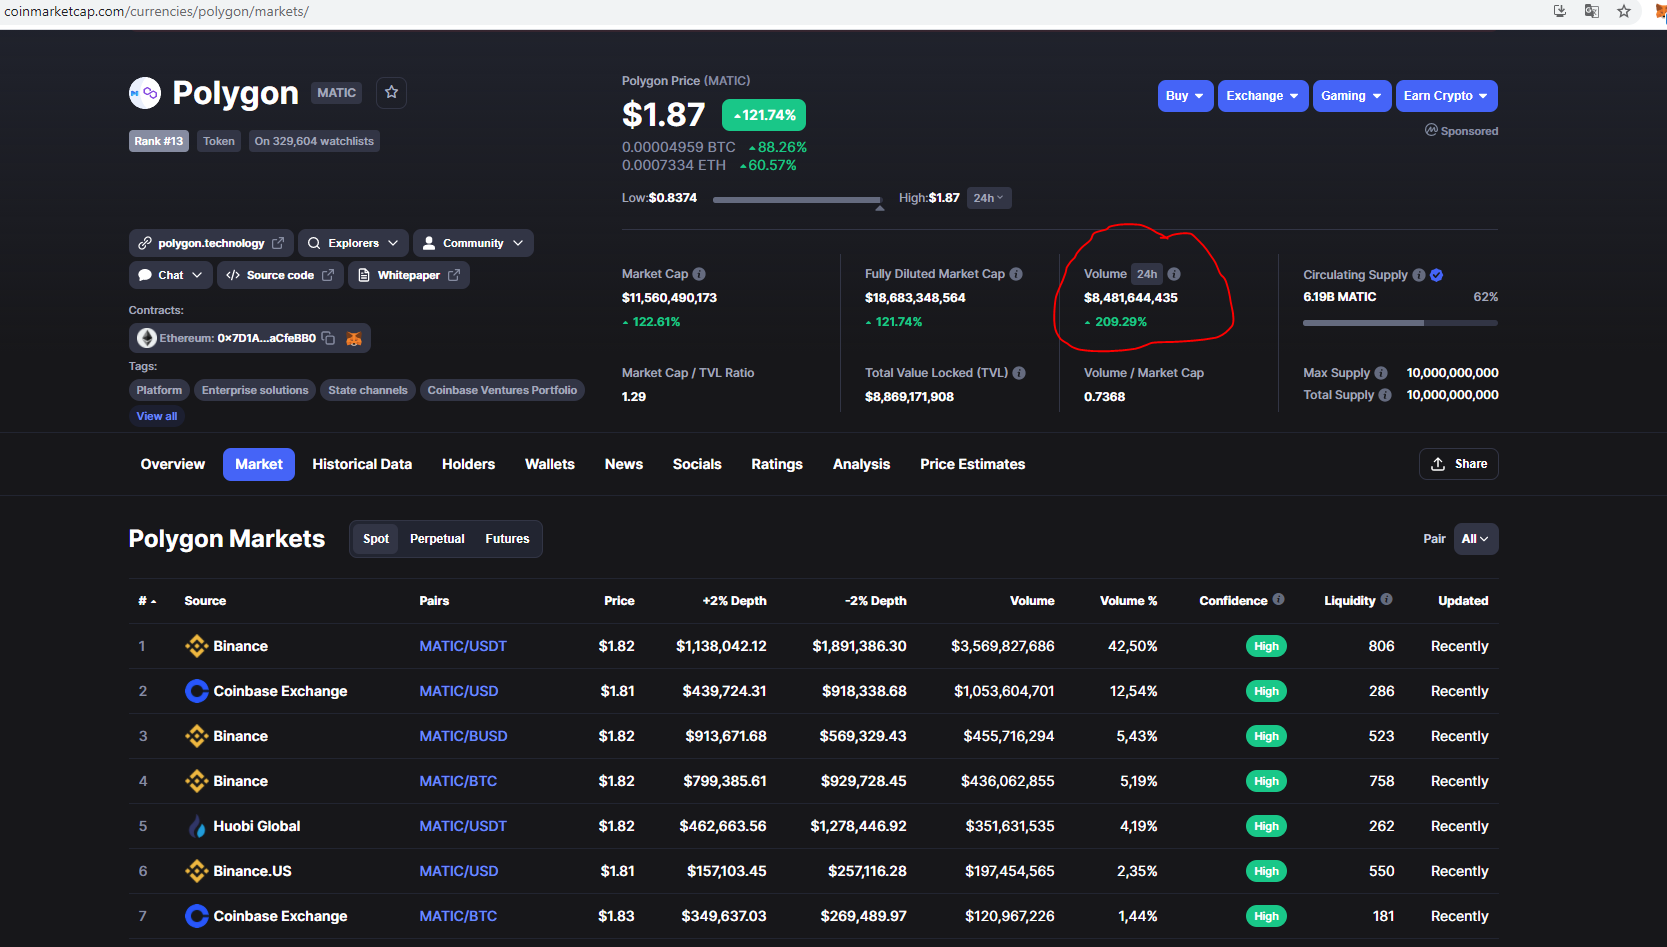1667x947 pixels.
Task: Click View all tags
Action: coord(157,416)
